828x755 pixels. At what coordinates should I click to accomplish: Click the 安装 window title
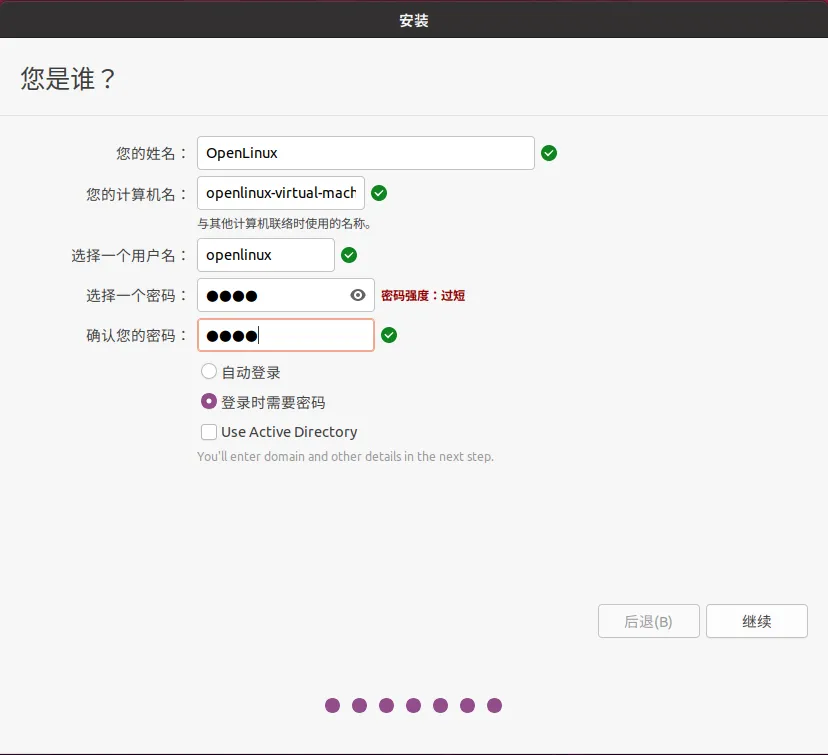pyautogui.click(x=414, y=21)
